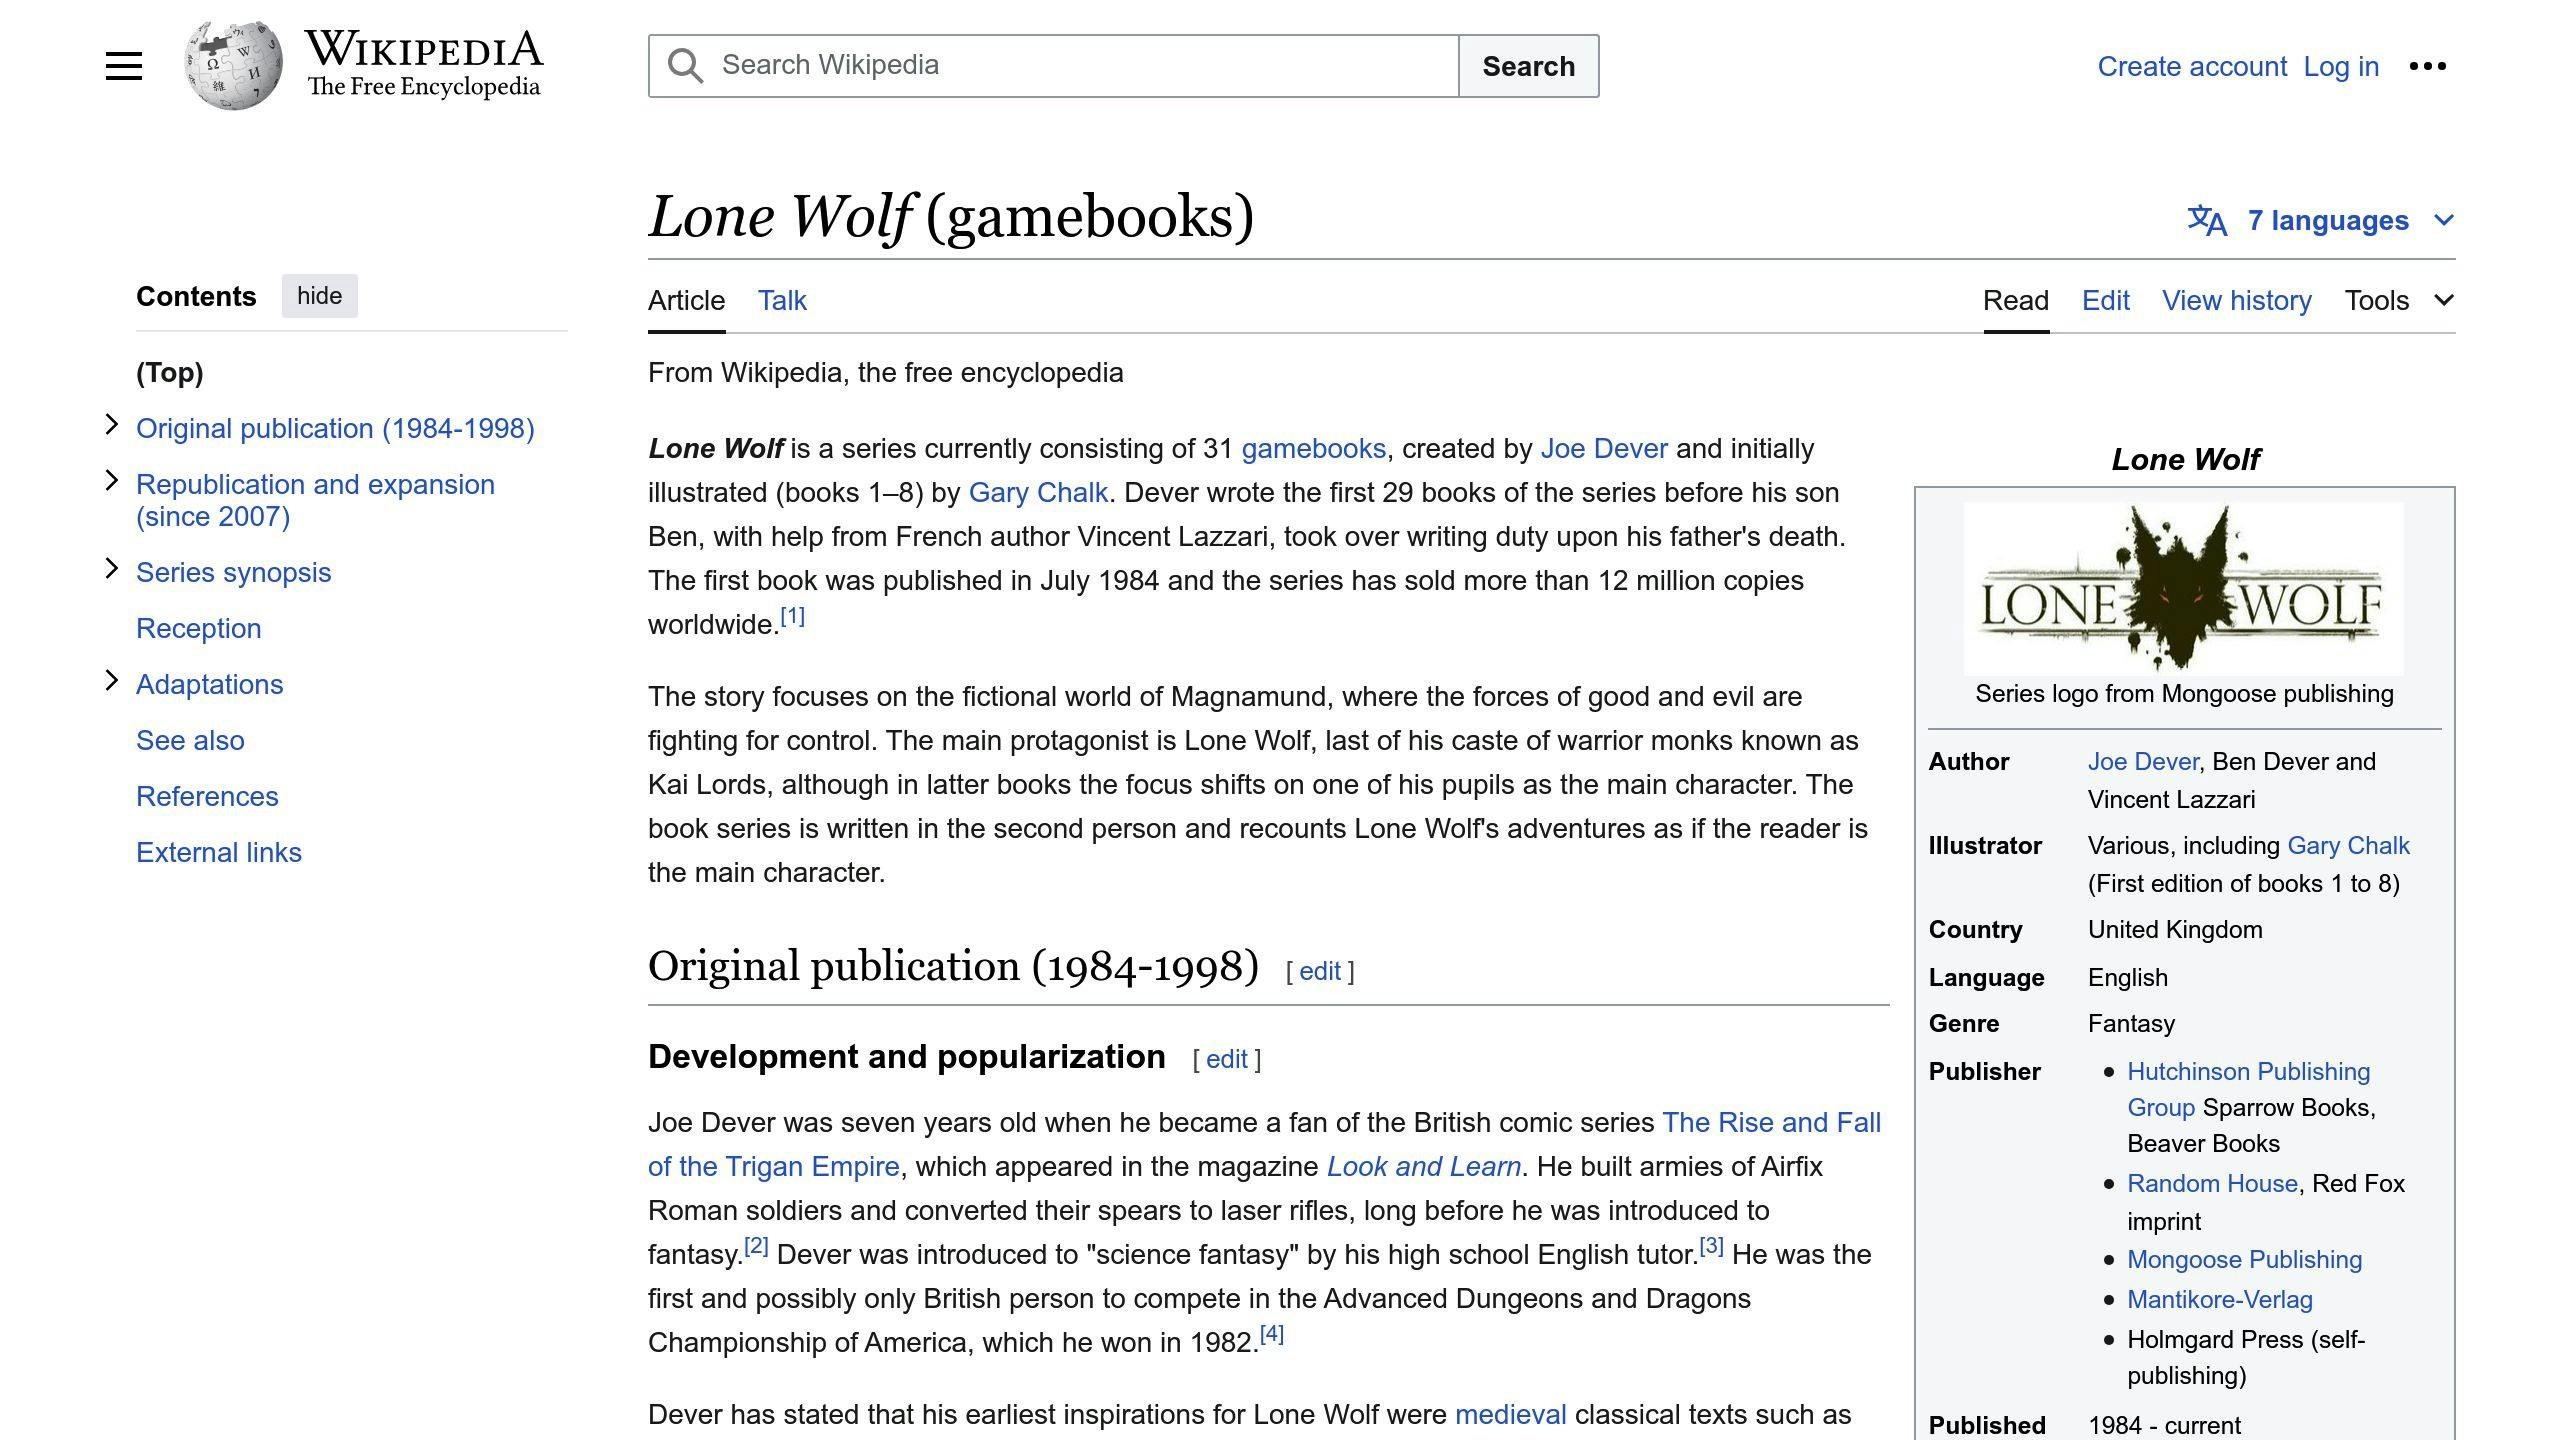Open the three-dots personal tools menu
Screen dimensions: 2560x1440
pyautogui.click(x=2427, y=66)
